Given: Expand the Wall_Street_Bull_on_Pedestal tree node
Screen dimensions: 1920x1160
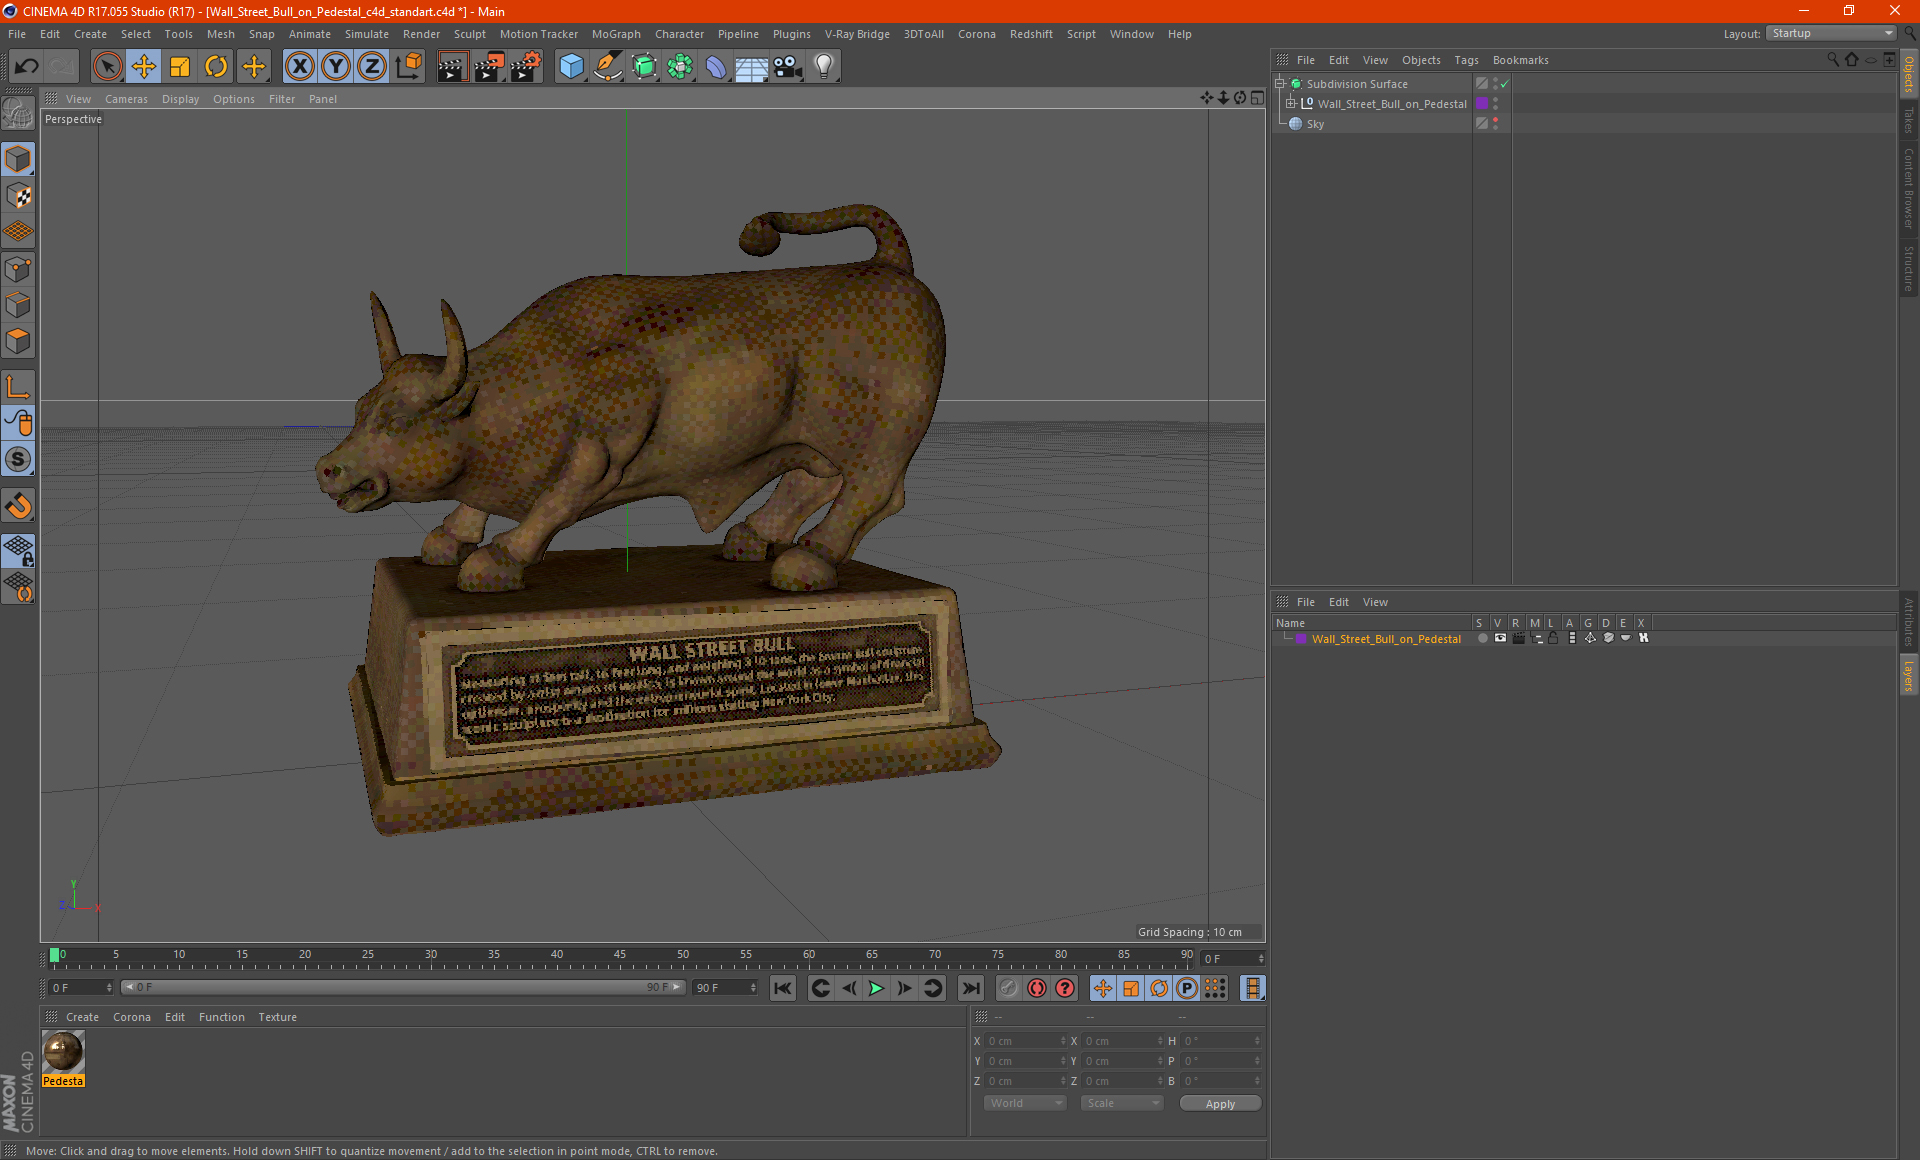Looking at the screenshot, I should [1291, 103].
